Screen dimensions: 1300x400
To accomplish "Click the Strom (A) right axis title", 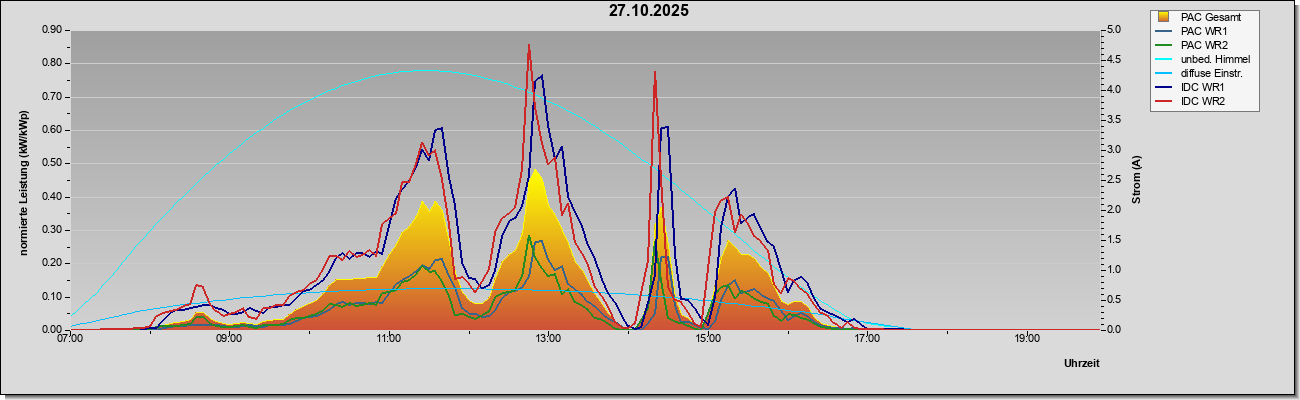I will [1136, 179].
